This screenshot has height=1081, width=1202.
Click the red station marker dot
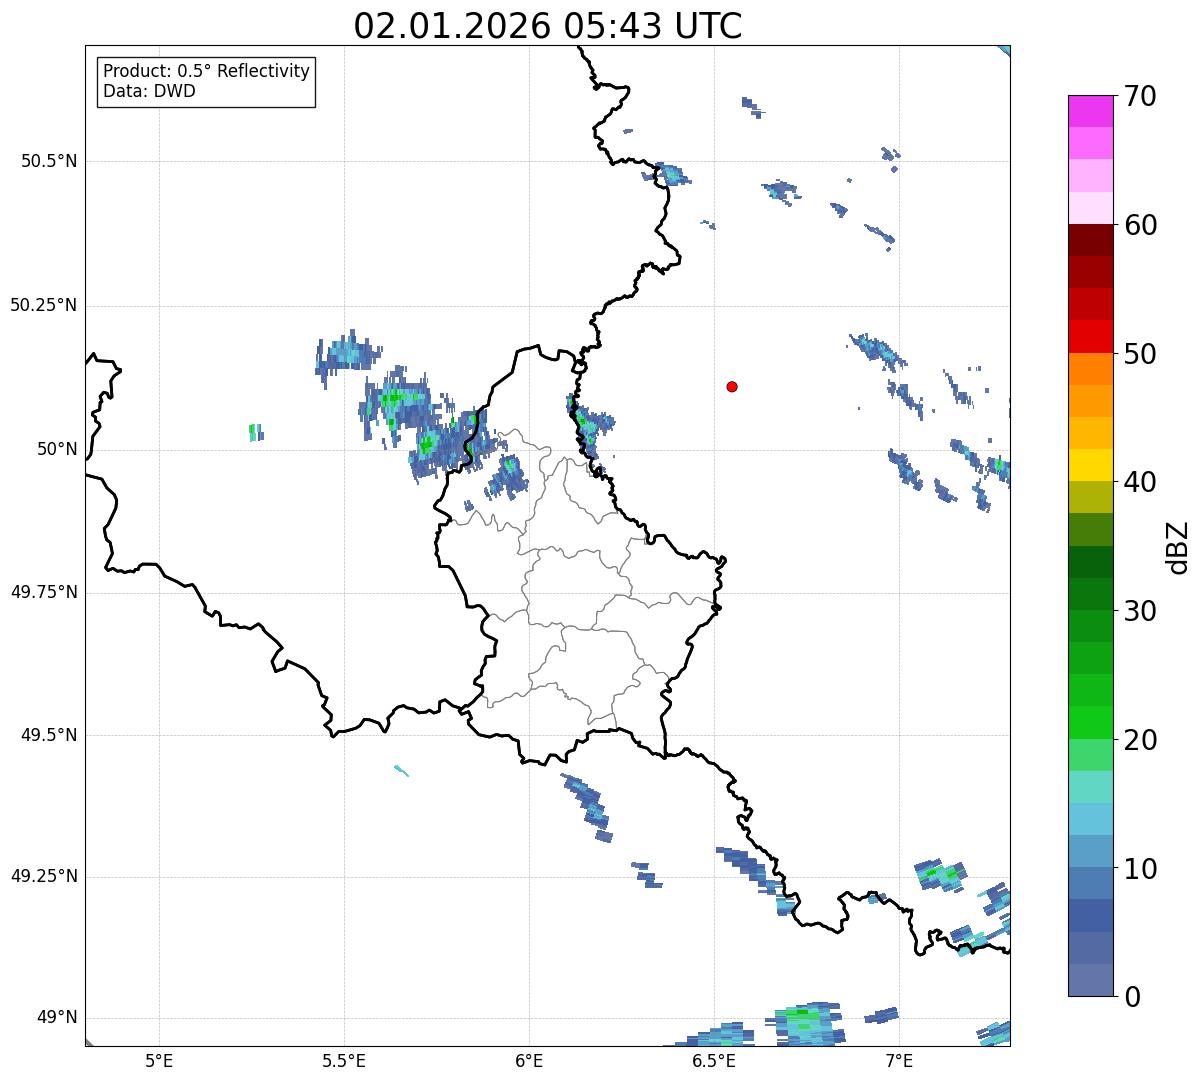pos(732,386)
